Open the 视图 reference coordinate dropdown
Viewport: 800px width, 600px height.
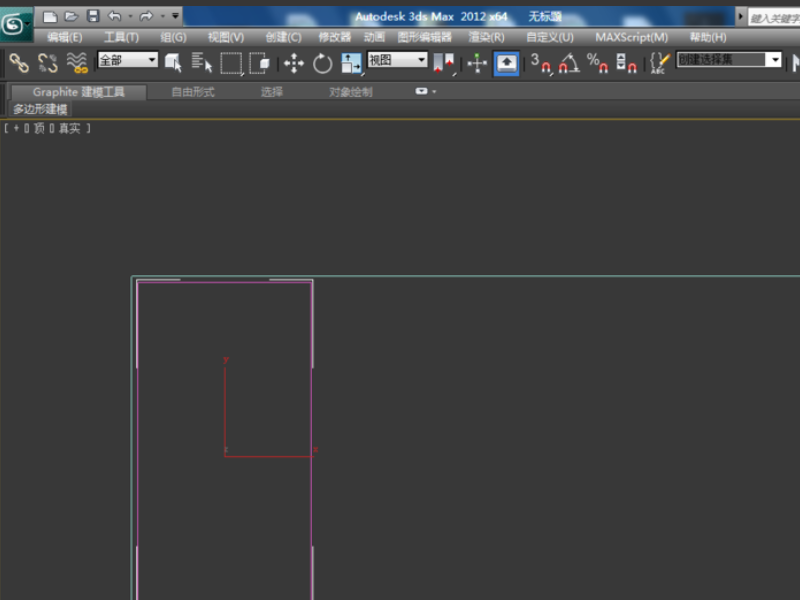(x=397, y=60)
